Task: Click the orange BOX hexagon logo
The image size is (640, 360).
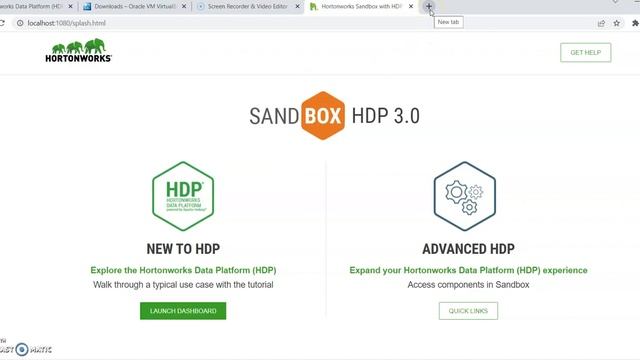Action: coord(323,116)
